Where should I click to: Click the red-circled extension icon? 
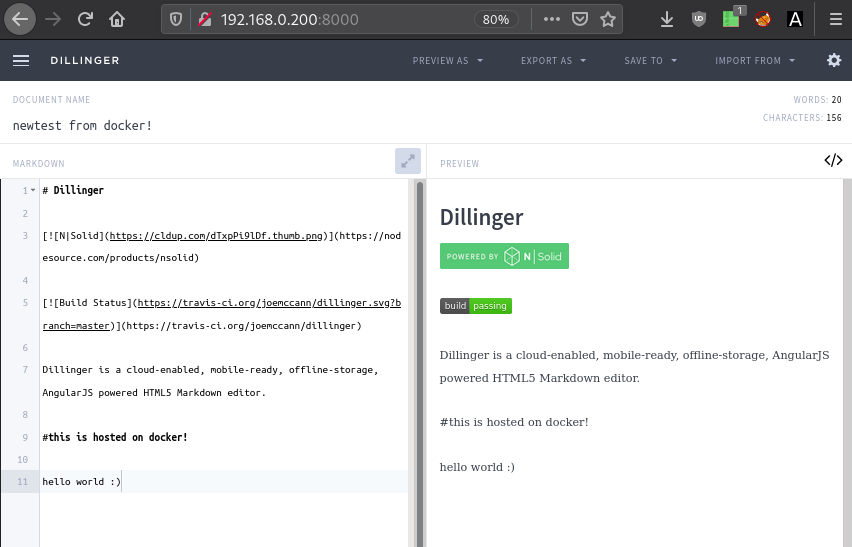(x=763, y=20)
